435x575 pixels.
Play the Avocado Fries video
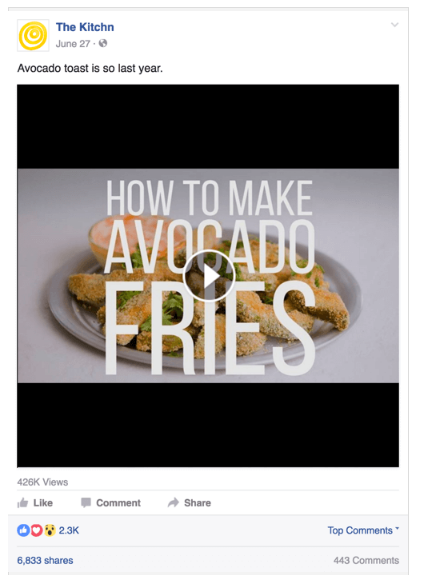coord(208,276)
